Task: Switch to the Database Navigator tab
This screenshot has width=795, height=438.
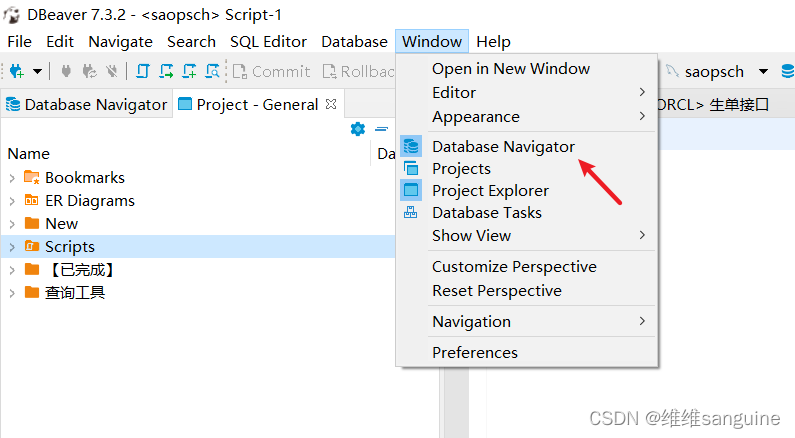Action: 86,104
